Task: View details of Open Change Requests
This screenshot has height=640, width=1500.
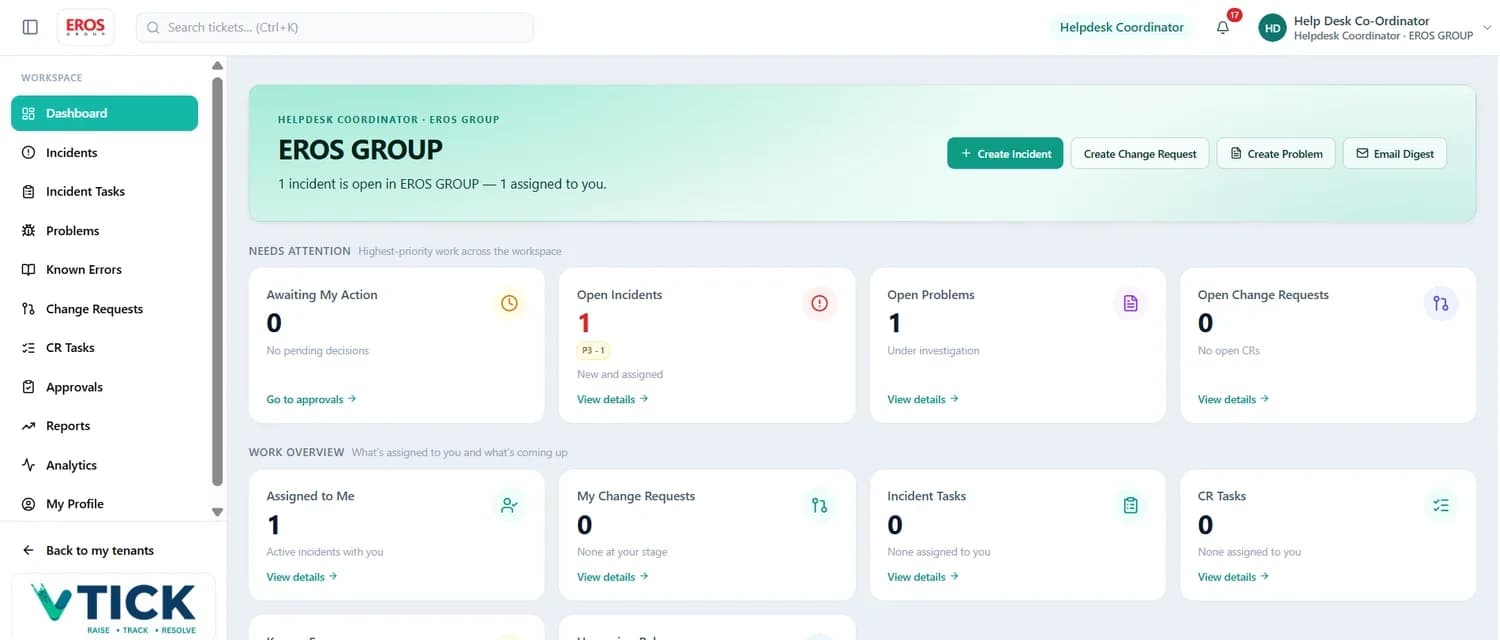Action: [x=1233, y=399]
